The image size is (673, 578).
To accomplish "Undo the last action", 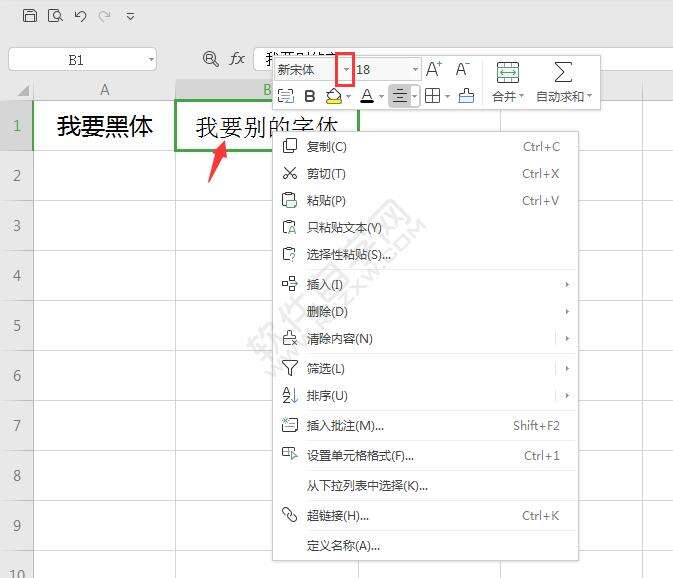I will [x=80, y=16].
